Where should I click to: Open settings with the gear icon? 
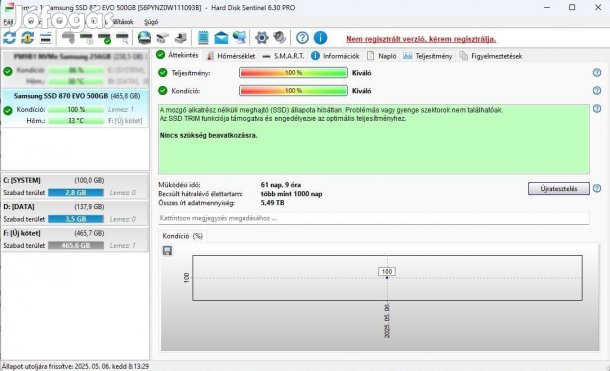(261, 38)
